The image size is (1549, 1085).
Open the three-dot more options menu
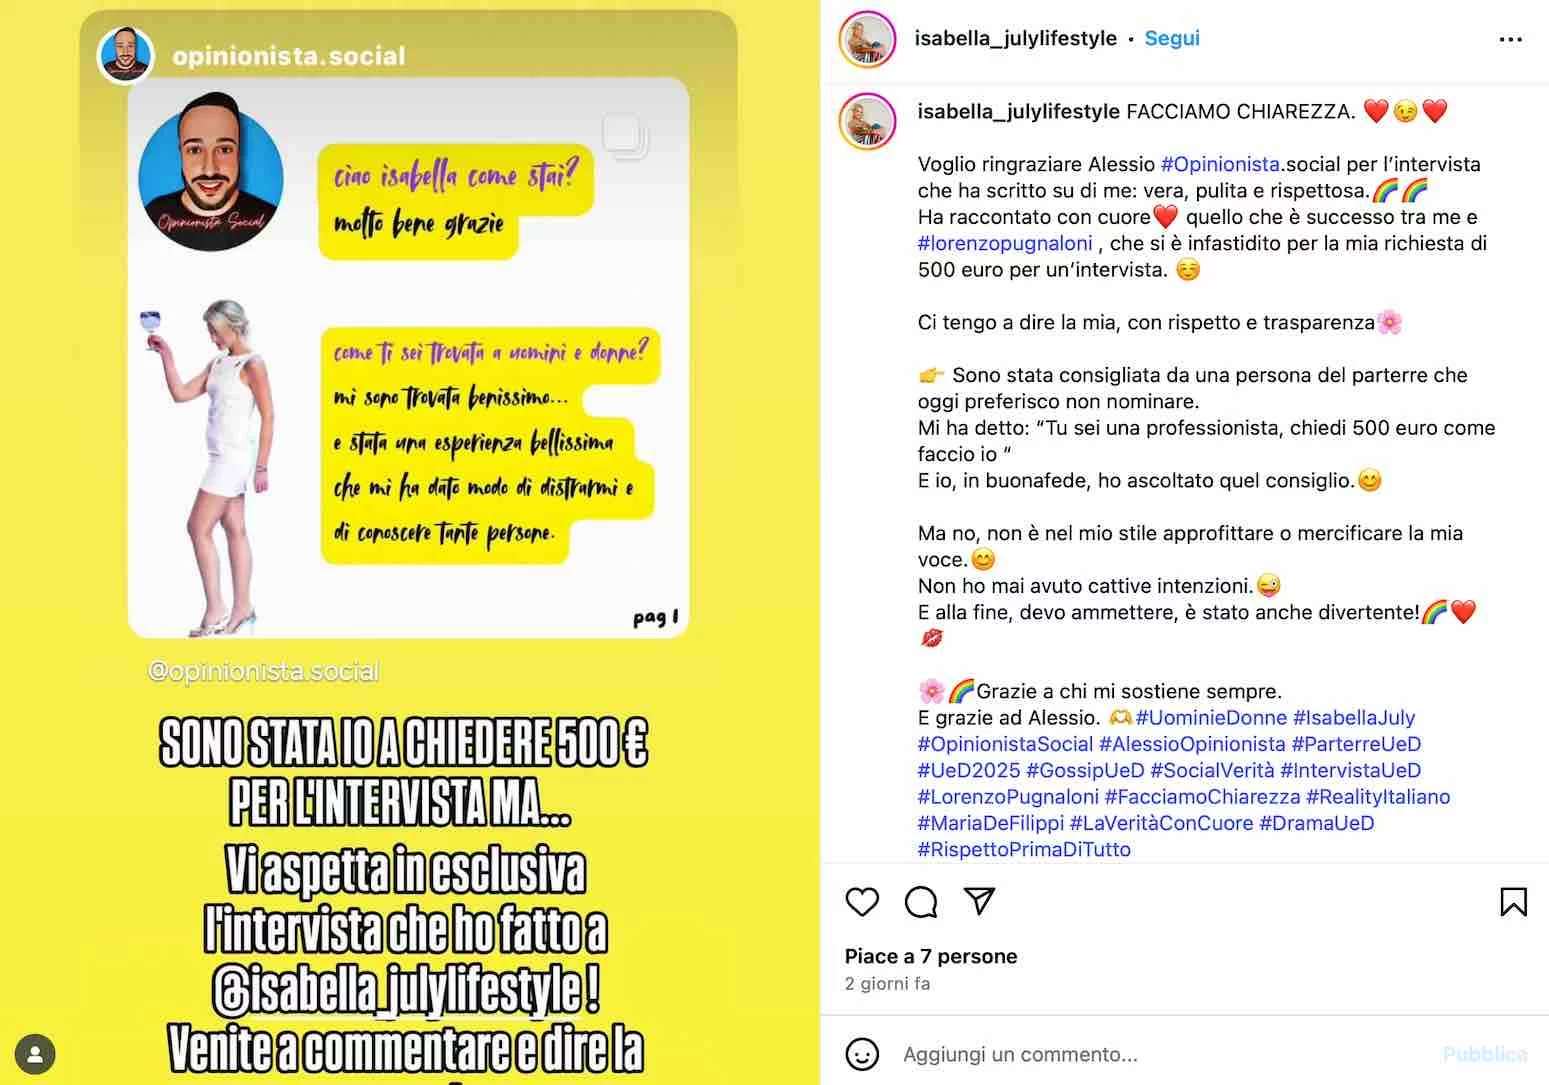[x=1510, y=39]
